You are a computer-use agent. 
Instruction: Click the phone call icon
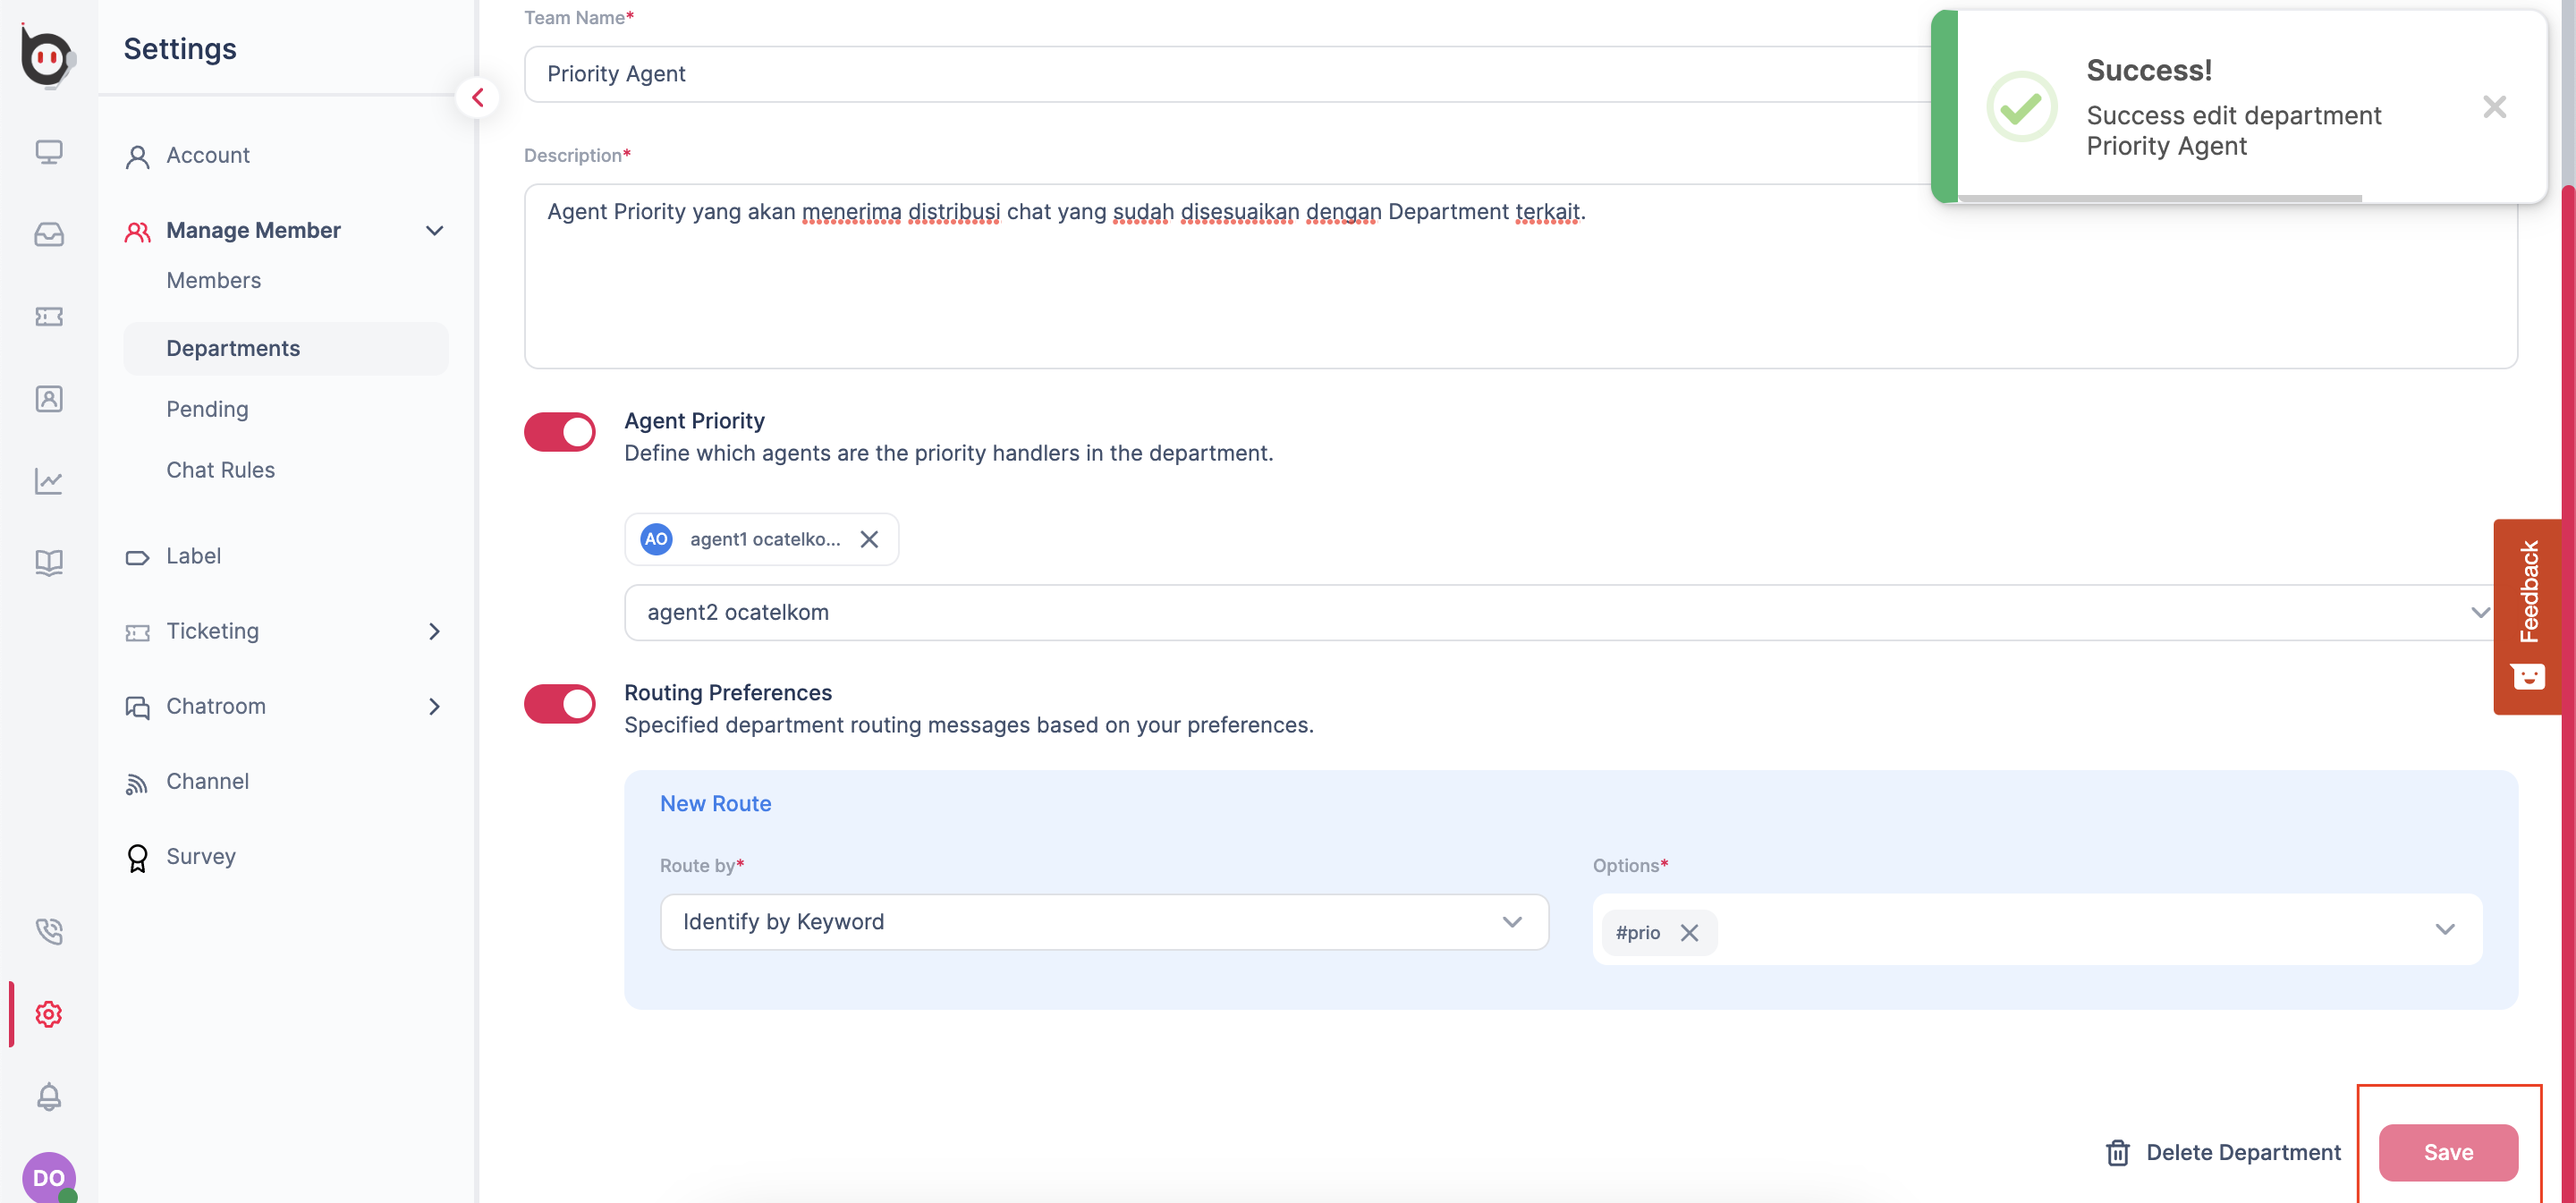click(48, 931)
